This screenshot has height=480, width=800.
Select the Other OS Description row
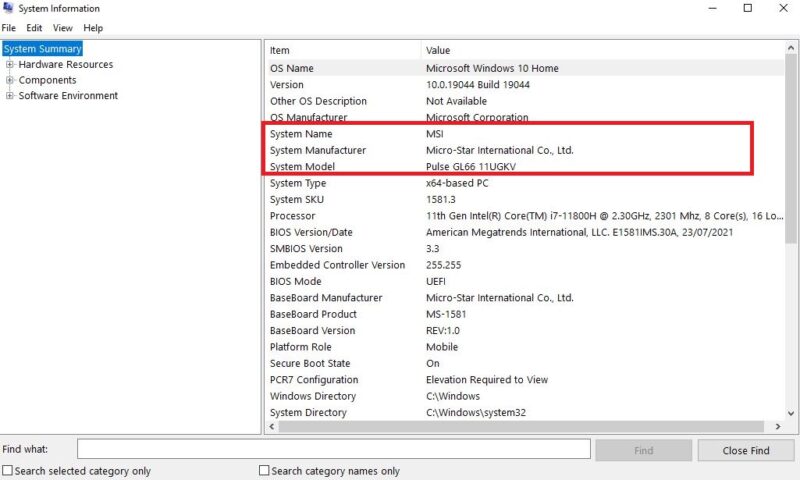click(x=526, y=101)
